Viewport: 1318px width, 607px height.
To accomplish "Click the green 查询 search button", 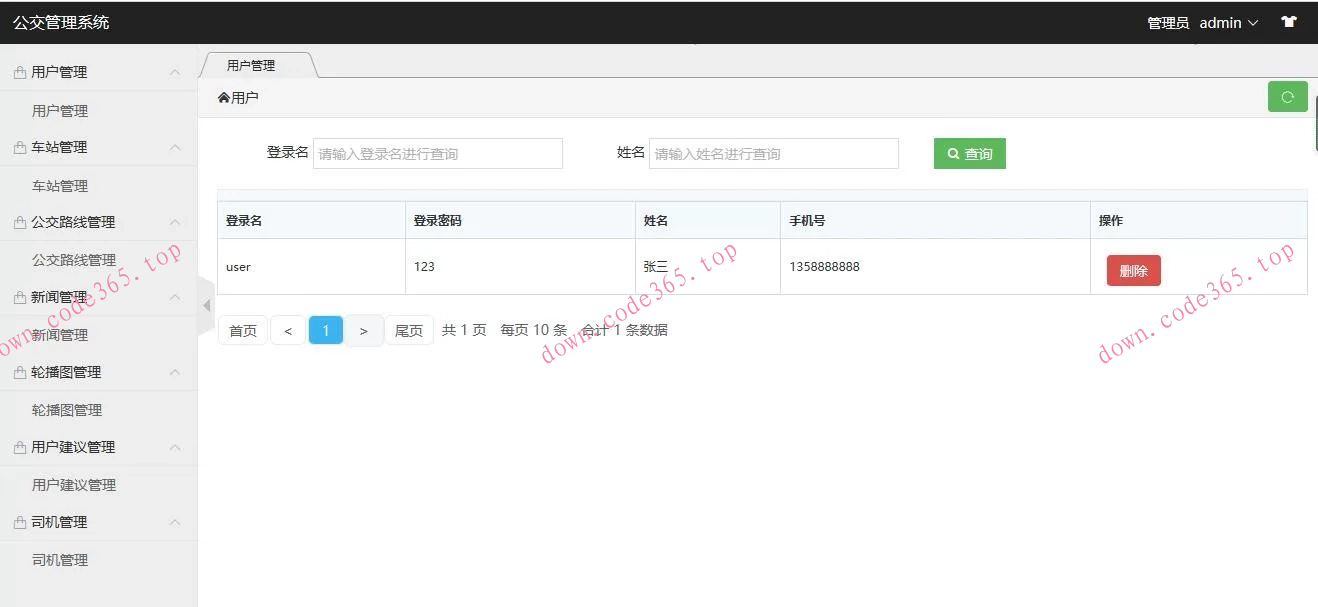I will tap(970, 153).
